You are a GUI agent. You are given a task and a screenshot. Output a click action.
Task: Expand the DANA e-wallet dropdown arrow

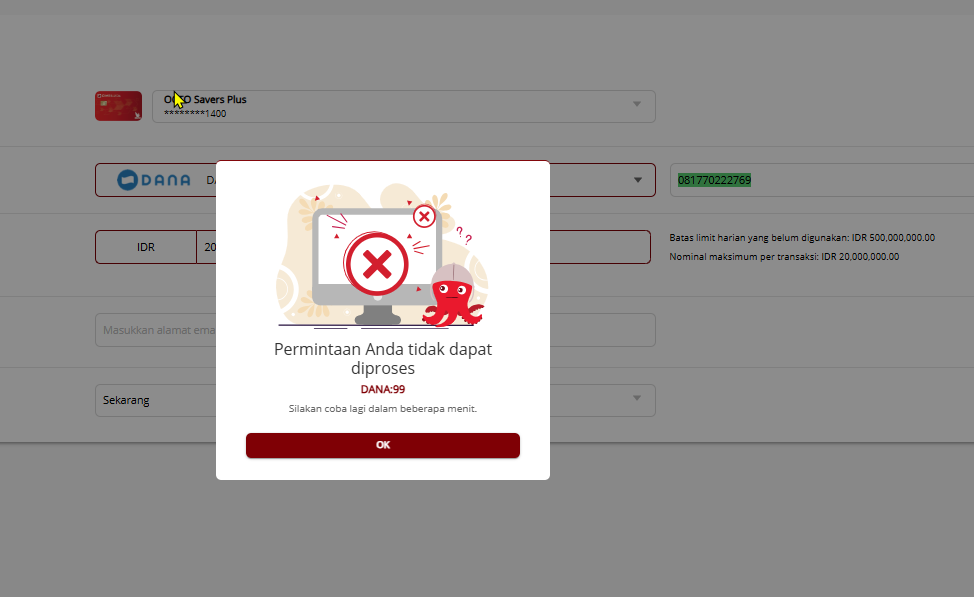point(637,180)
